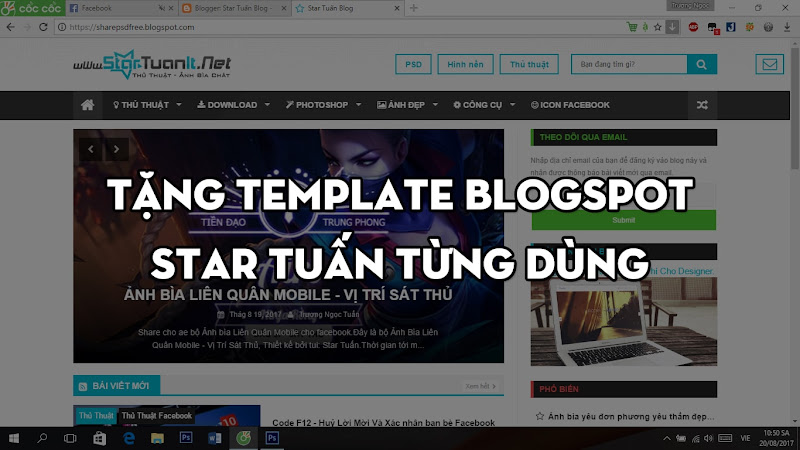
Task: Open the red ABP extension icon
Action: tap(693, 27)
